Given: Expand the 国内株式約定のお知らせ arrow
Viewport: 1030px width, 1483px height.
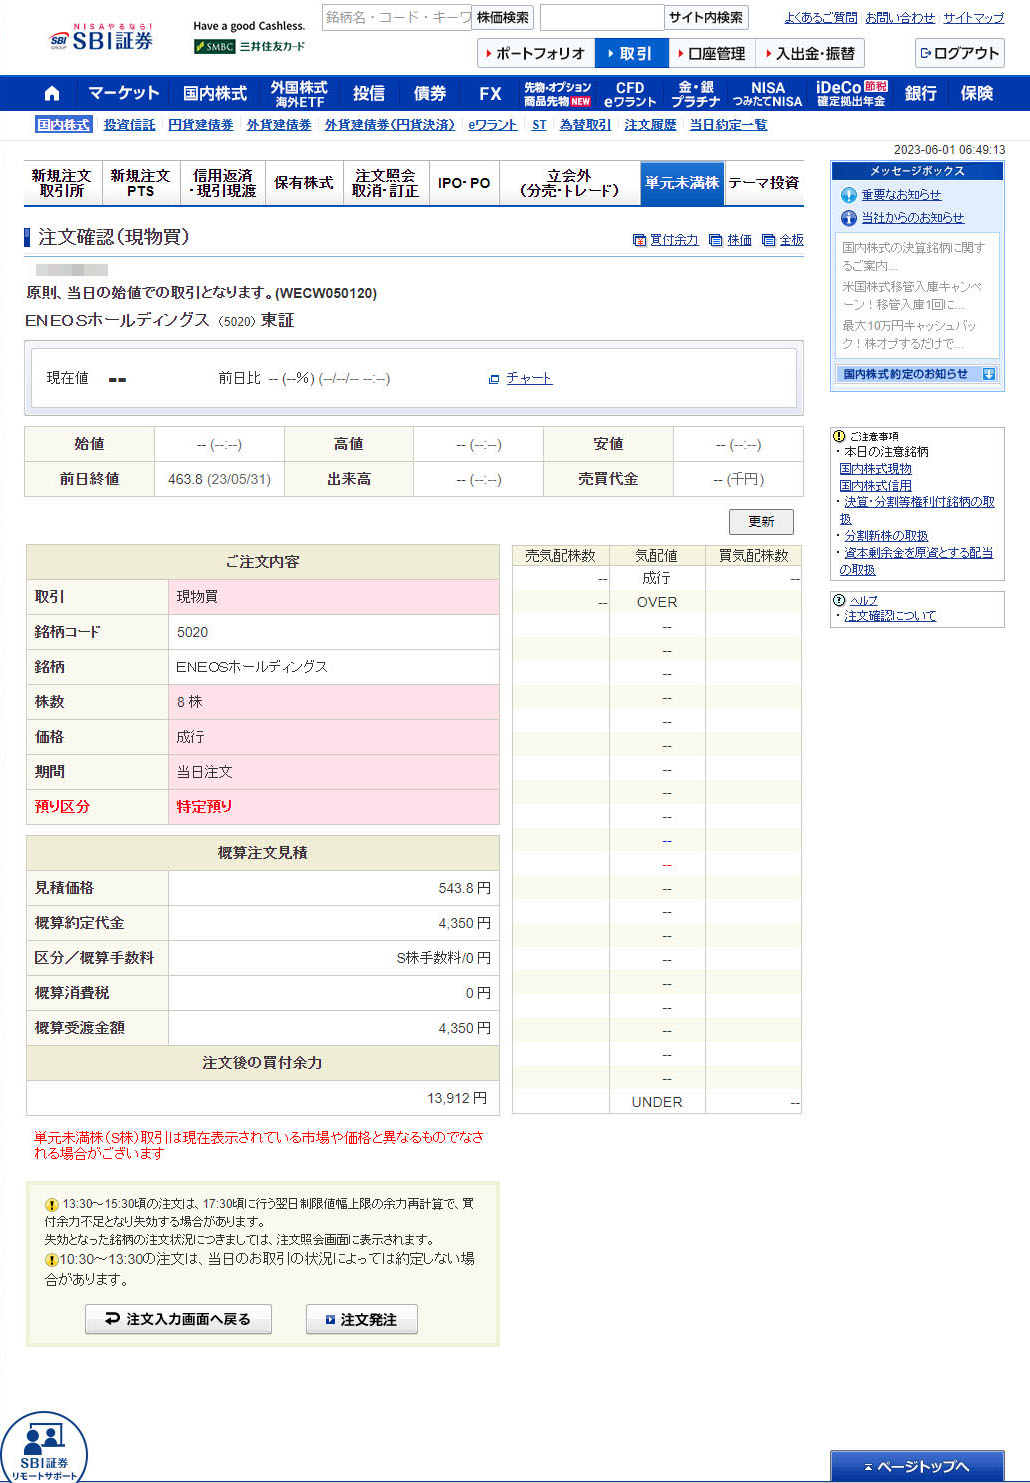Looking at the screenshot, I should pos(988,374).
